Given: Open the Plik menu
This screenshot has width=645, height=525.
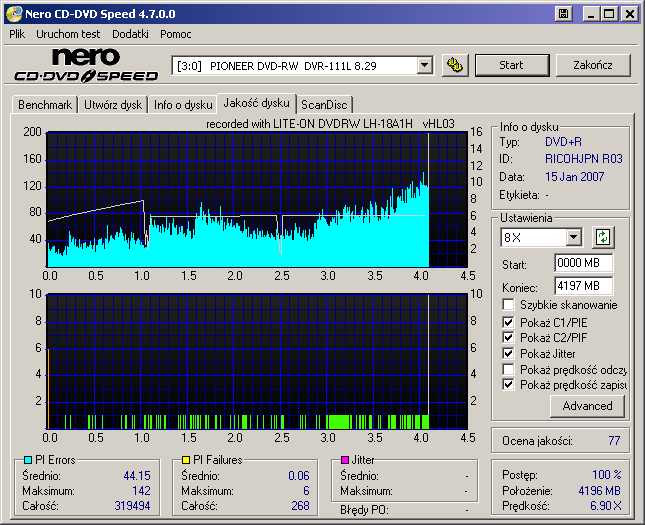Looking at the screenshot, I should [17, 34].
